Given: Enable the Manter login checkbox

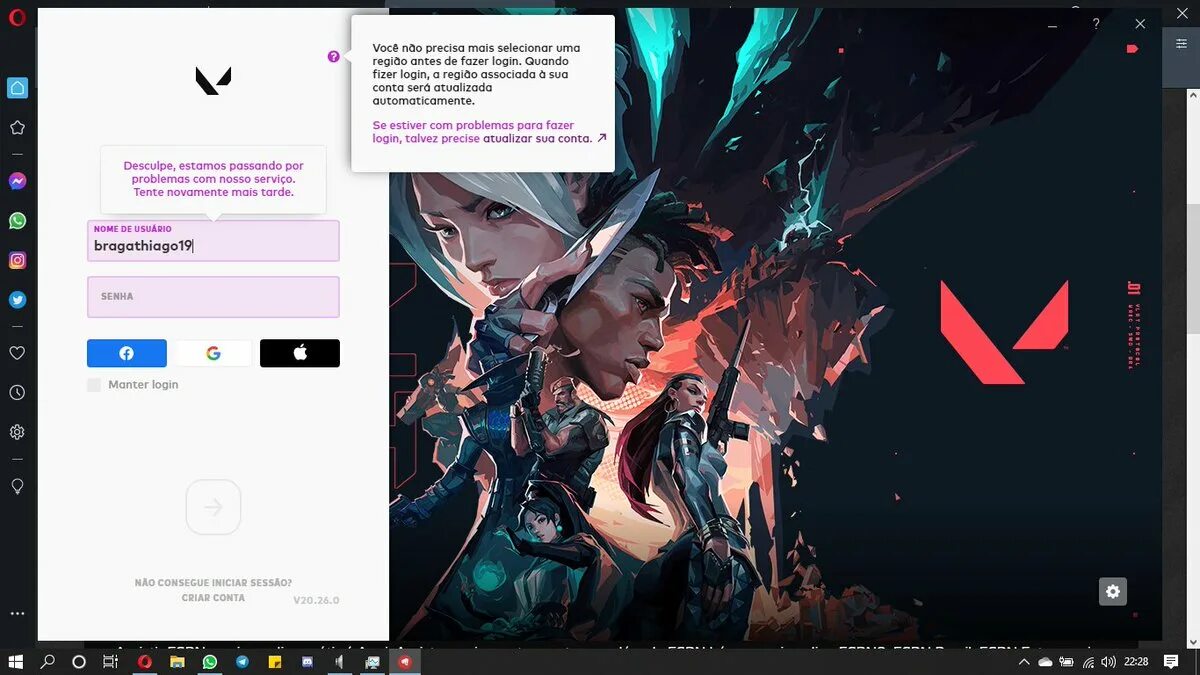Looking at the screenshot, I should pyautogui.click(x=93, y=384).
